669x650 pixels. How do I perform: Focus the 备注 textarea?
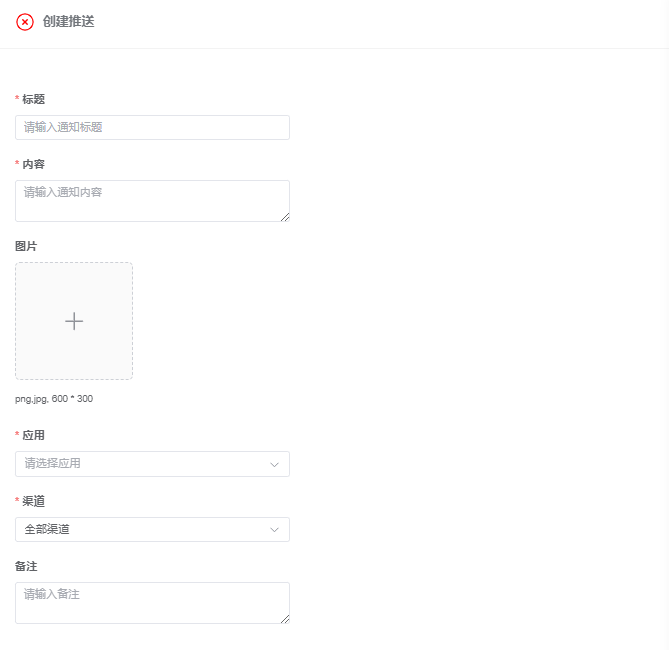(x=152, y=603)
